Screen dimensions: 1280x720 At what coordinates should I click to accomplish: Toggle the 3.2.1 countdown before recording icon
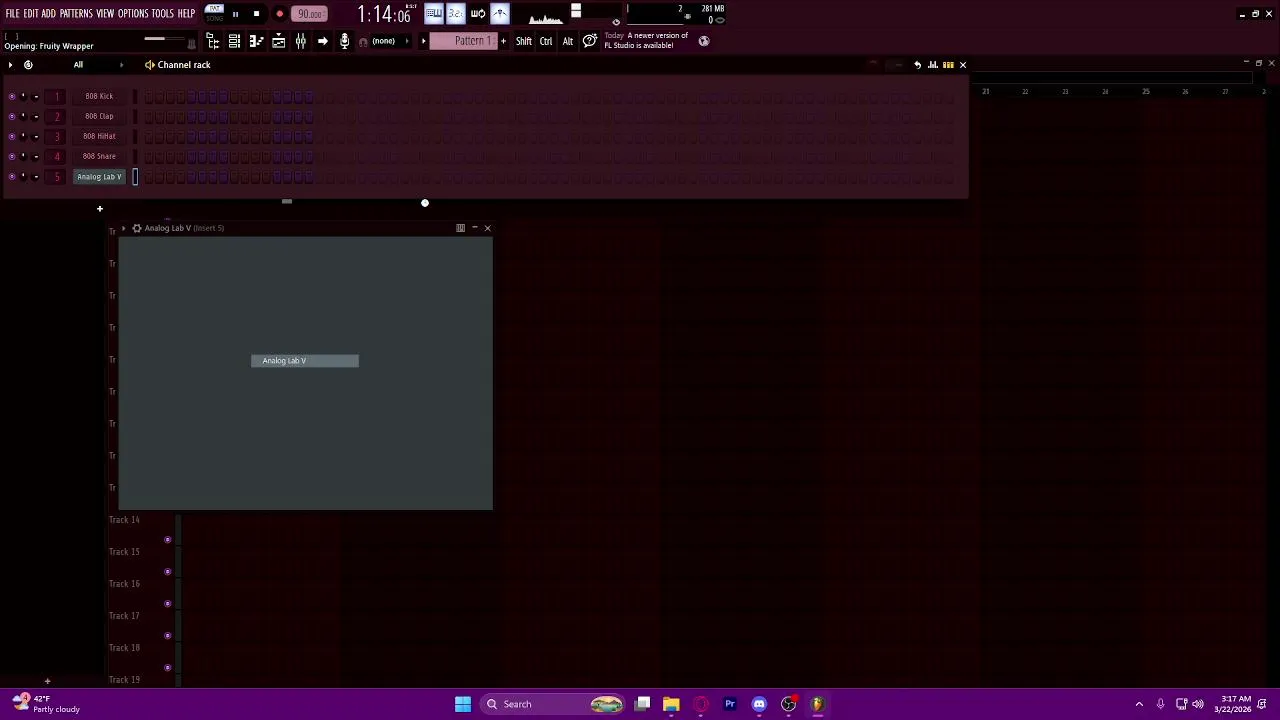pyautogui.click(x=455, y=14)
